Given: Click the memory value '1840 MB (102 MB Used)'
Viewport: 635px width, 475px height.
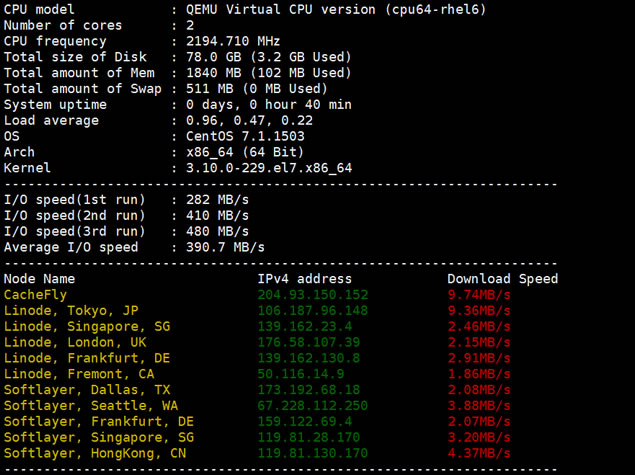Looking at the screenshot, I should [x=268, y=72].
